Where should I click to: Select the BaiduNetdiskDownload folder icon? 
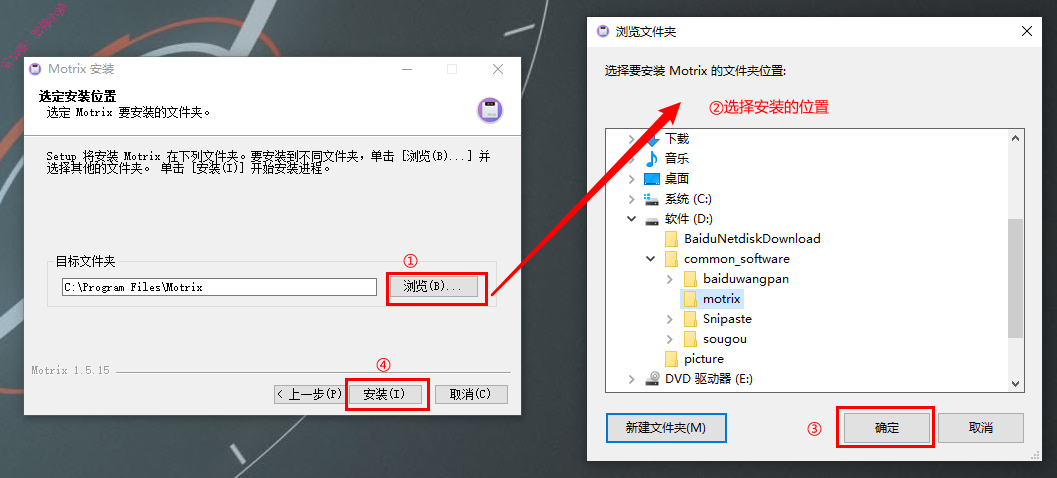click(x=671, y=239)
